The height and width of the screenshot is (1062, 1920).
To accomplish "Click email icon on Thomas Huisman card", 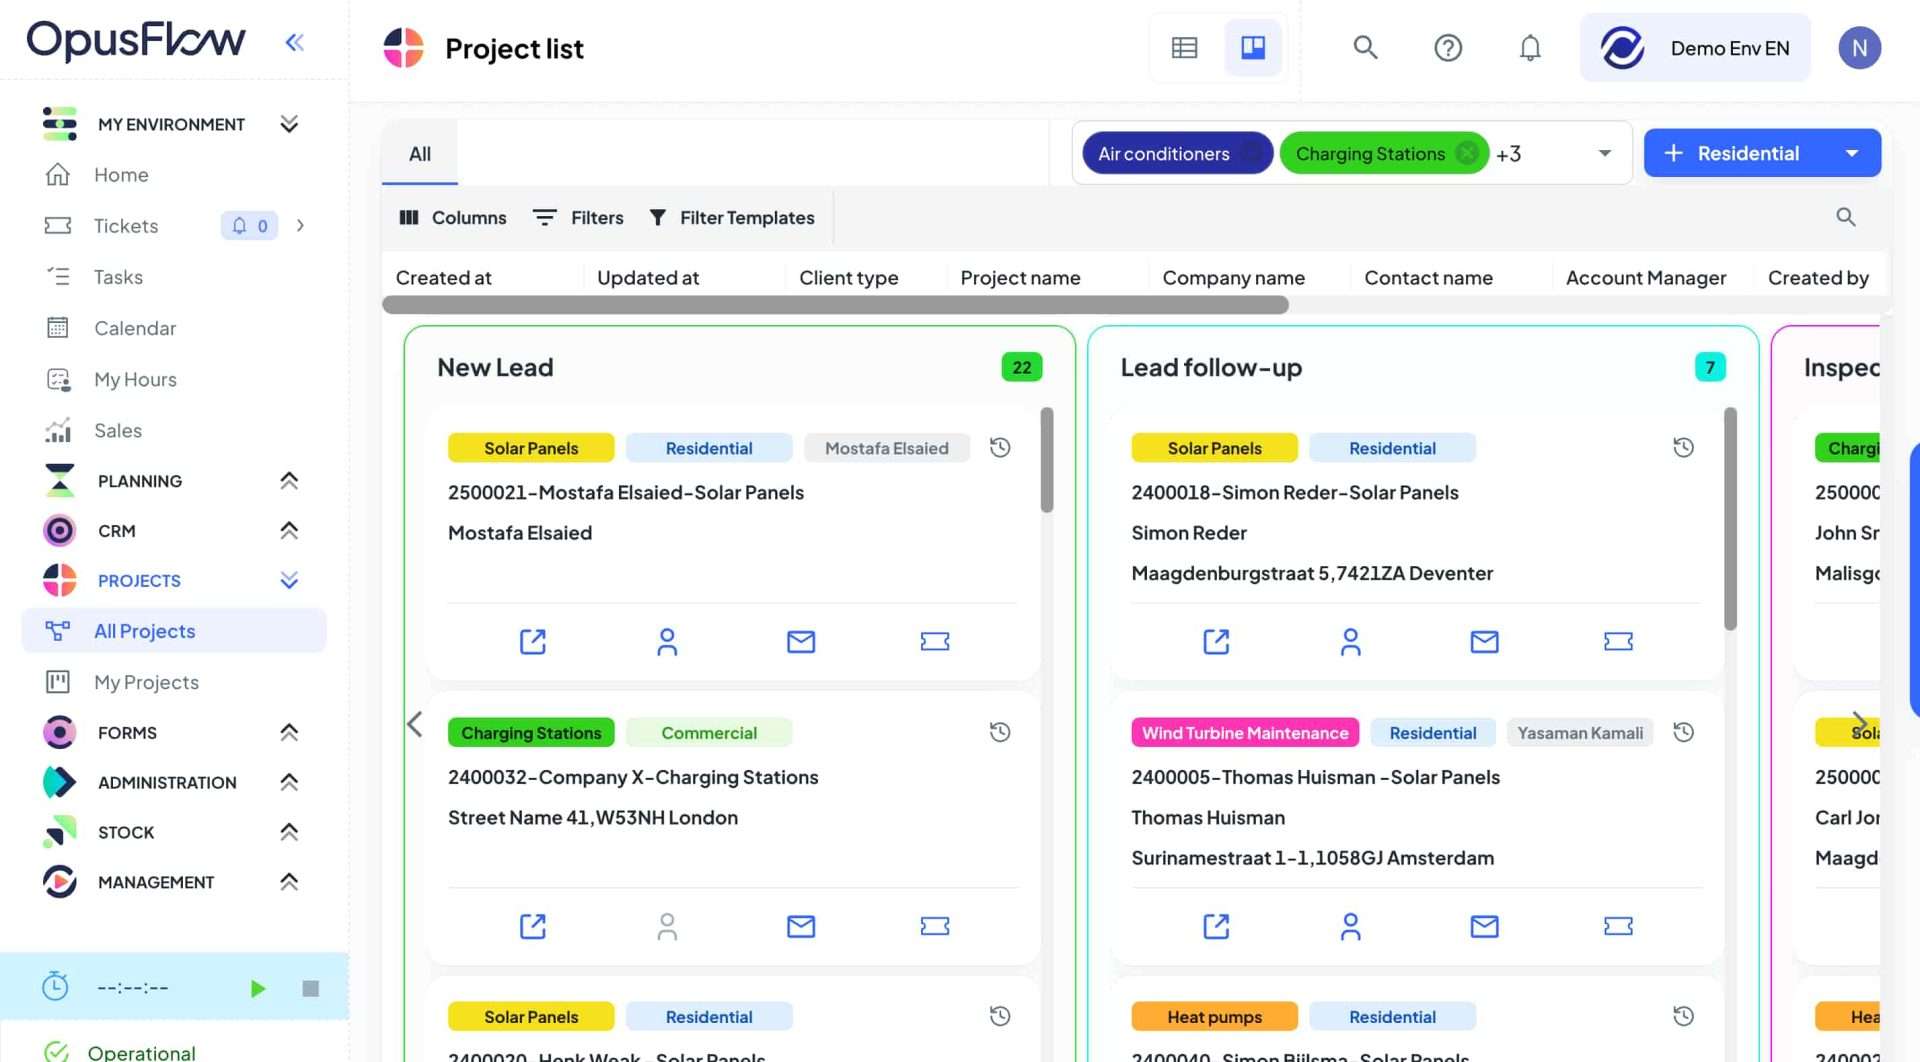I will [x=1484, y=926].
